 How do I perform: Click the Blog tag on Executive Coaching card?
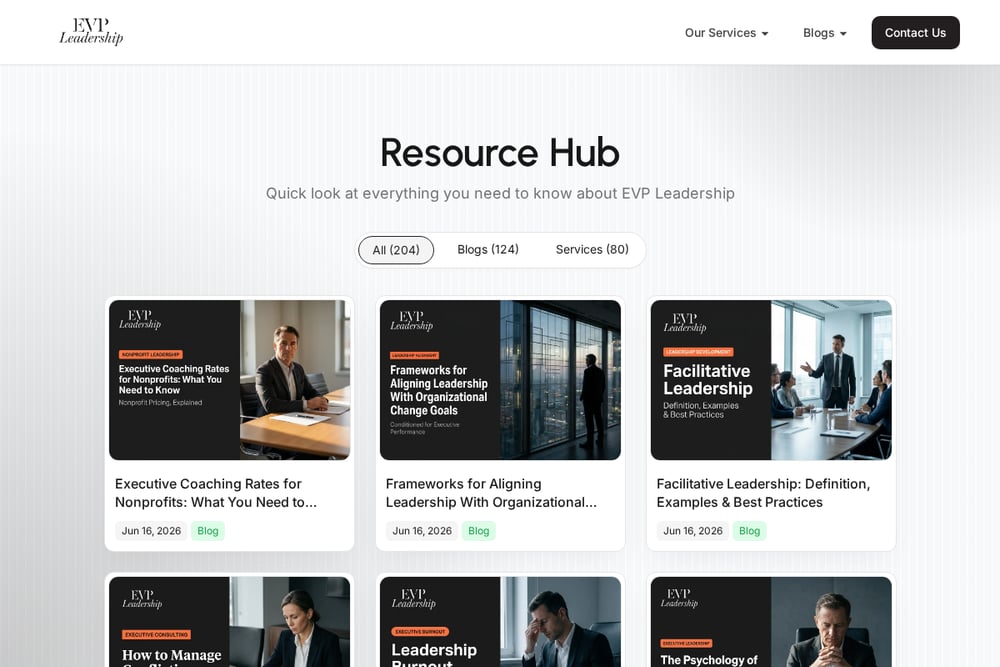click(208, 531)
